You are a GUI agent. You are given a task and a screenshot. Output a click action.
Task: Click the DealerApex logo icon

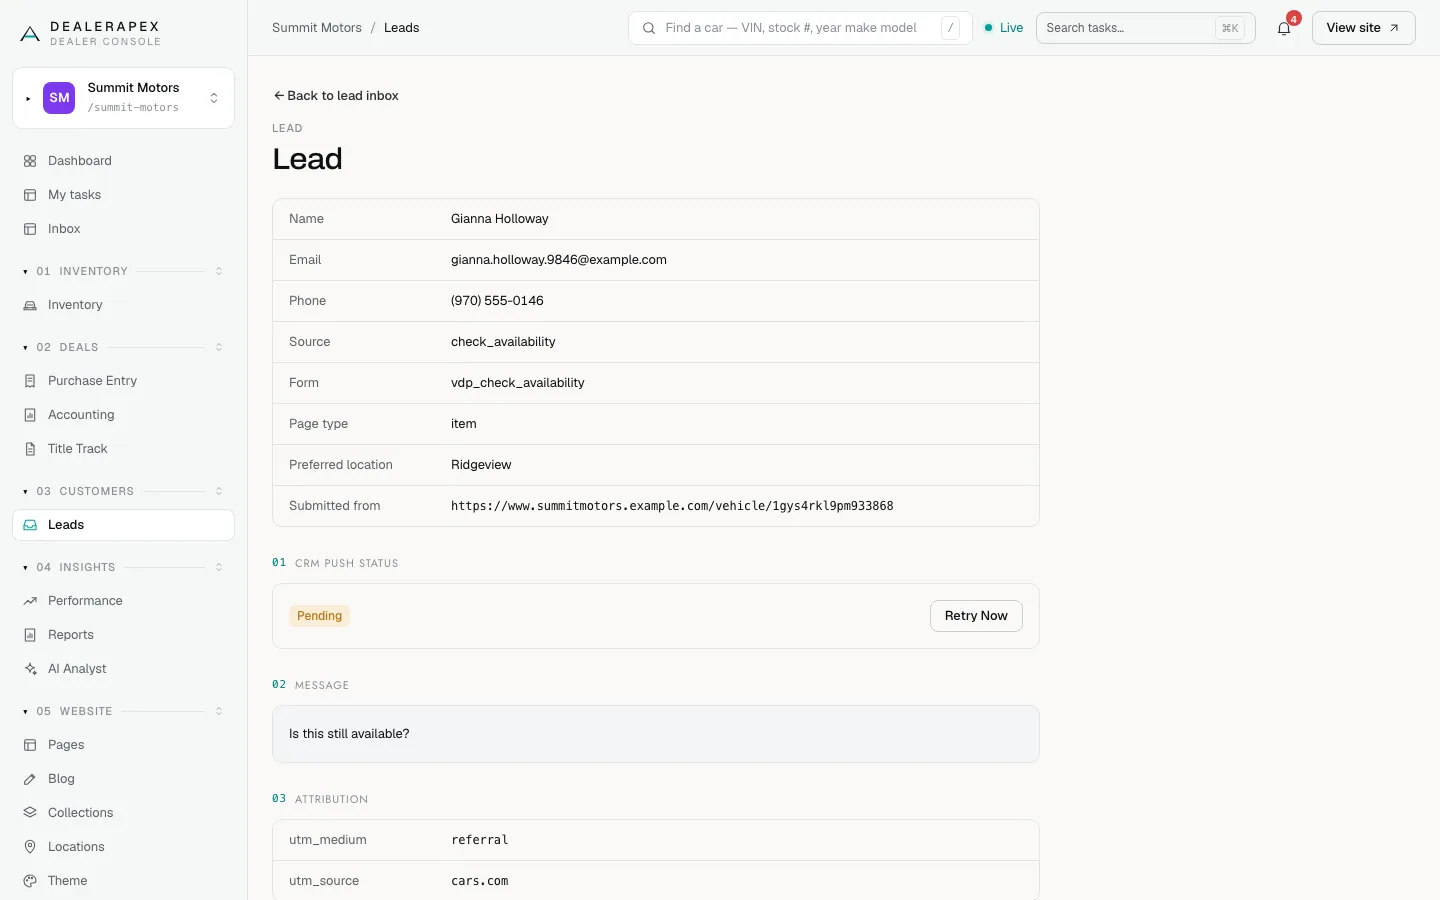click(x=30, y=34)
